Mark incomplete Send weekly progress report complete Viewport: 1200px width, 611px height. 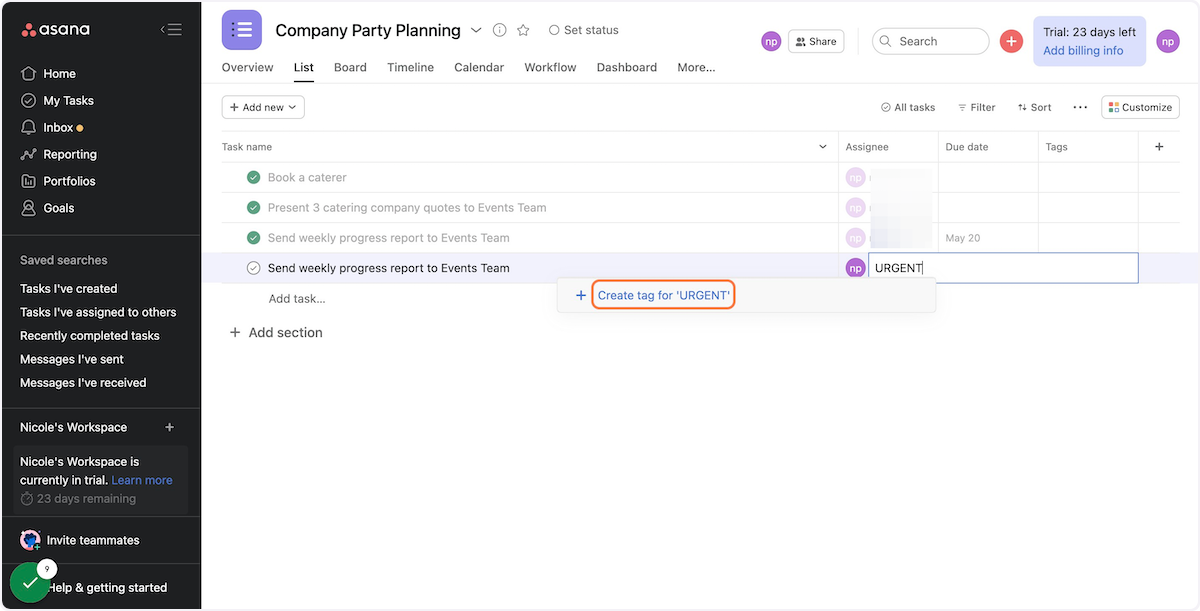point(253,268)
